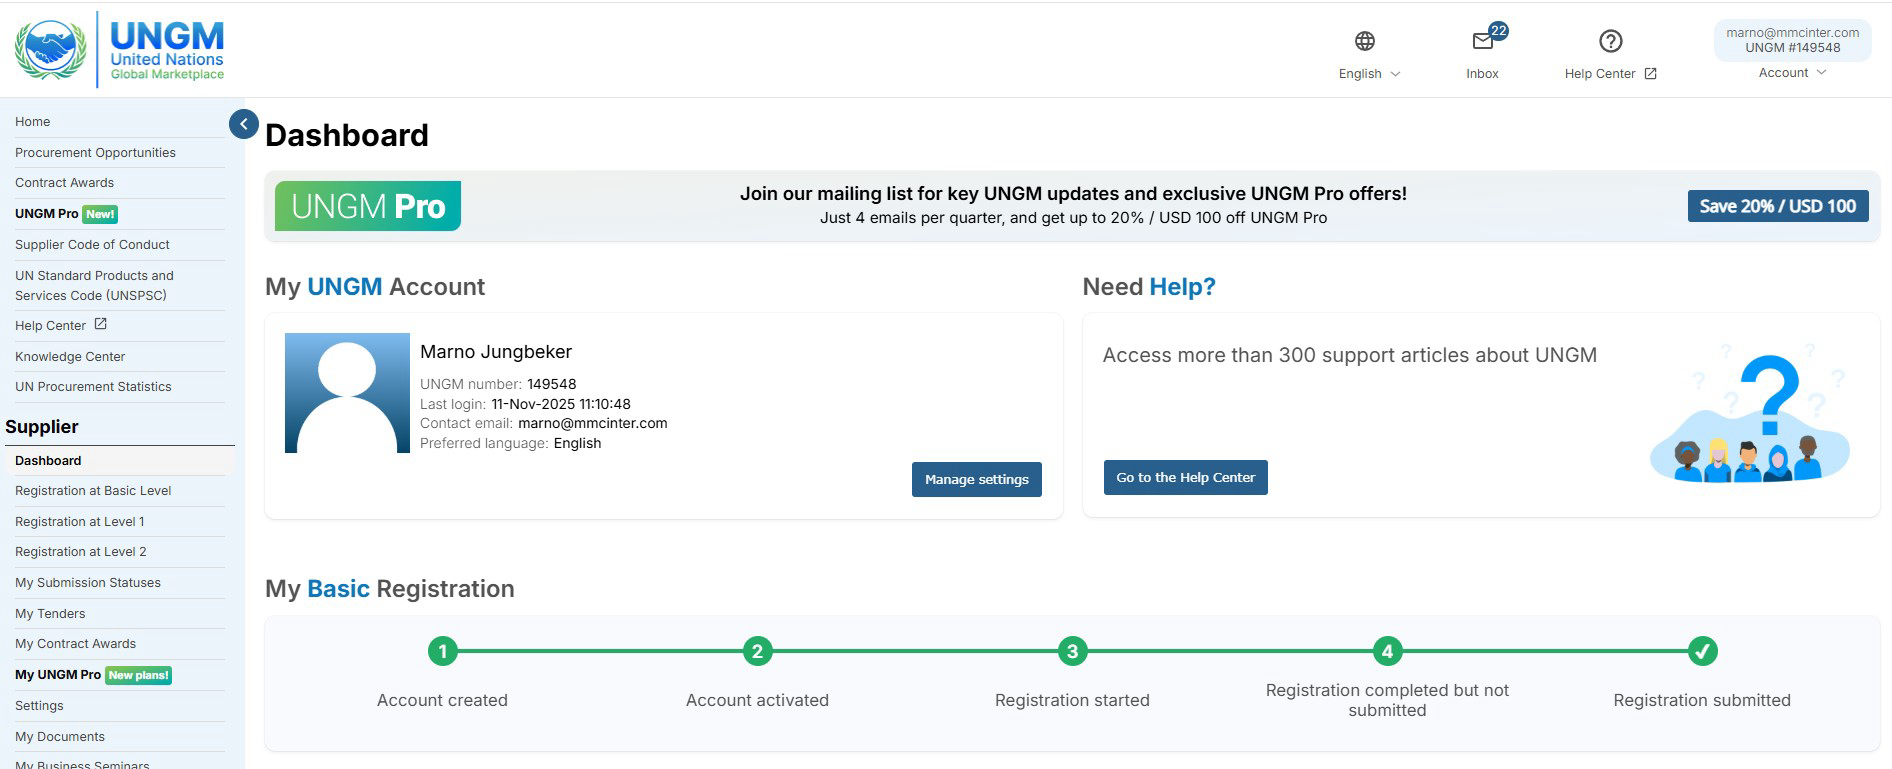
Task: Select step 3 Registration started circle
Action: pyautogui.click(x=1072, y=652)
